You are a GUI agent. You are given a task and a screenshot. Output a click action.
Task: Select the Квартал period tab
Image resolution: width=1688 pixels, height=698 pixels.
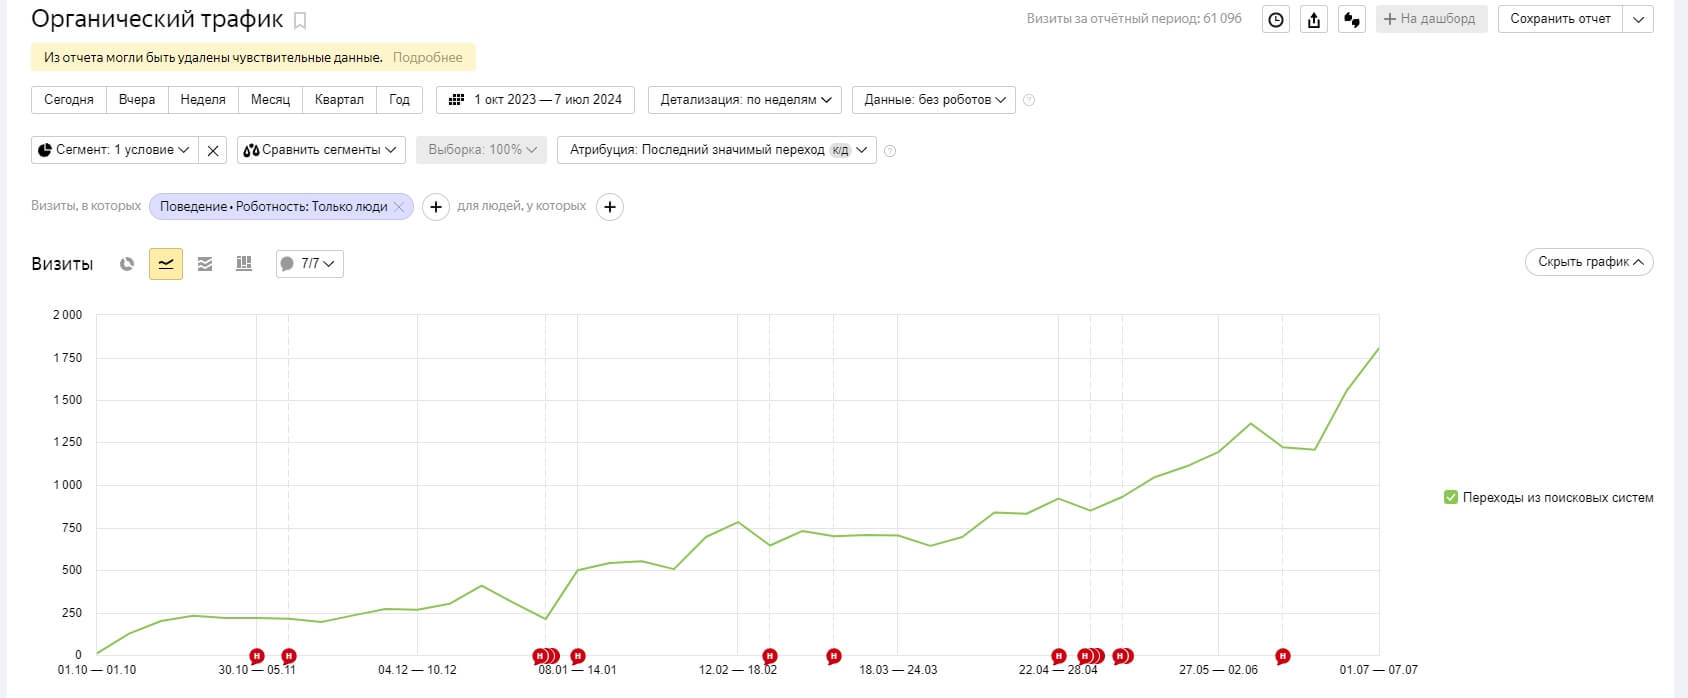coord(339,100)
